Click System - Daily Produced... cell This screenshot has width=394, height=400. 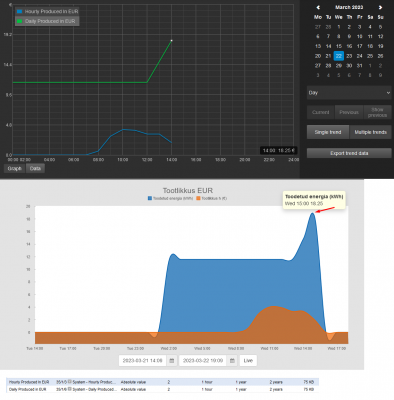94,389
